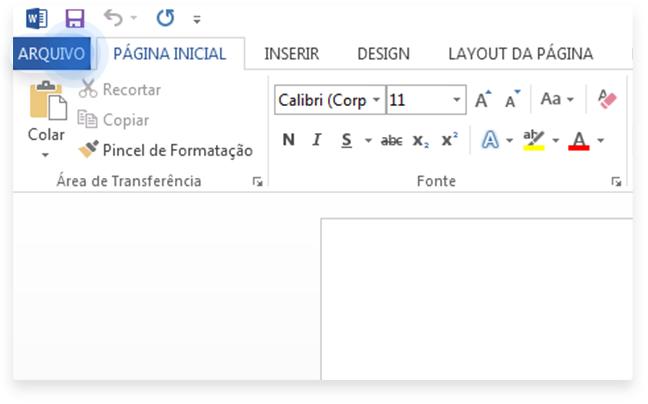Select the LAYOUT DA PÁGINA tab
This screenshot has height=404, width=648.
click(521, 54)
